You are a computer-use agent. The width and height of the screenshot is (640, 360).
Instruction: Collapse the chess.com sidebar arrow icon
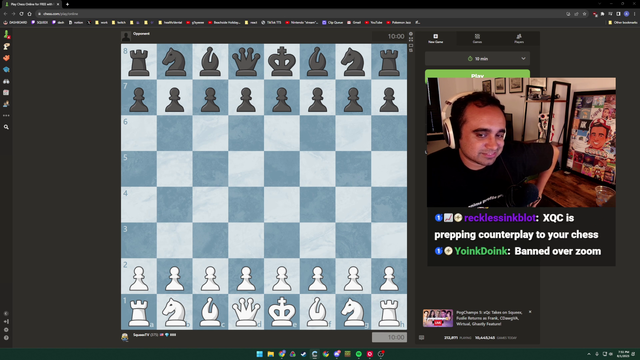pos(6,321)
